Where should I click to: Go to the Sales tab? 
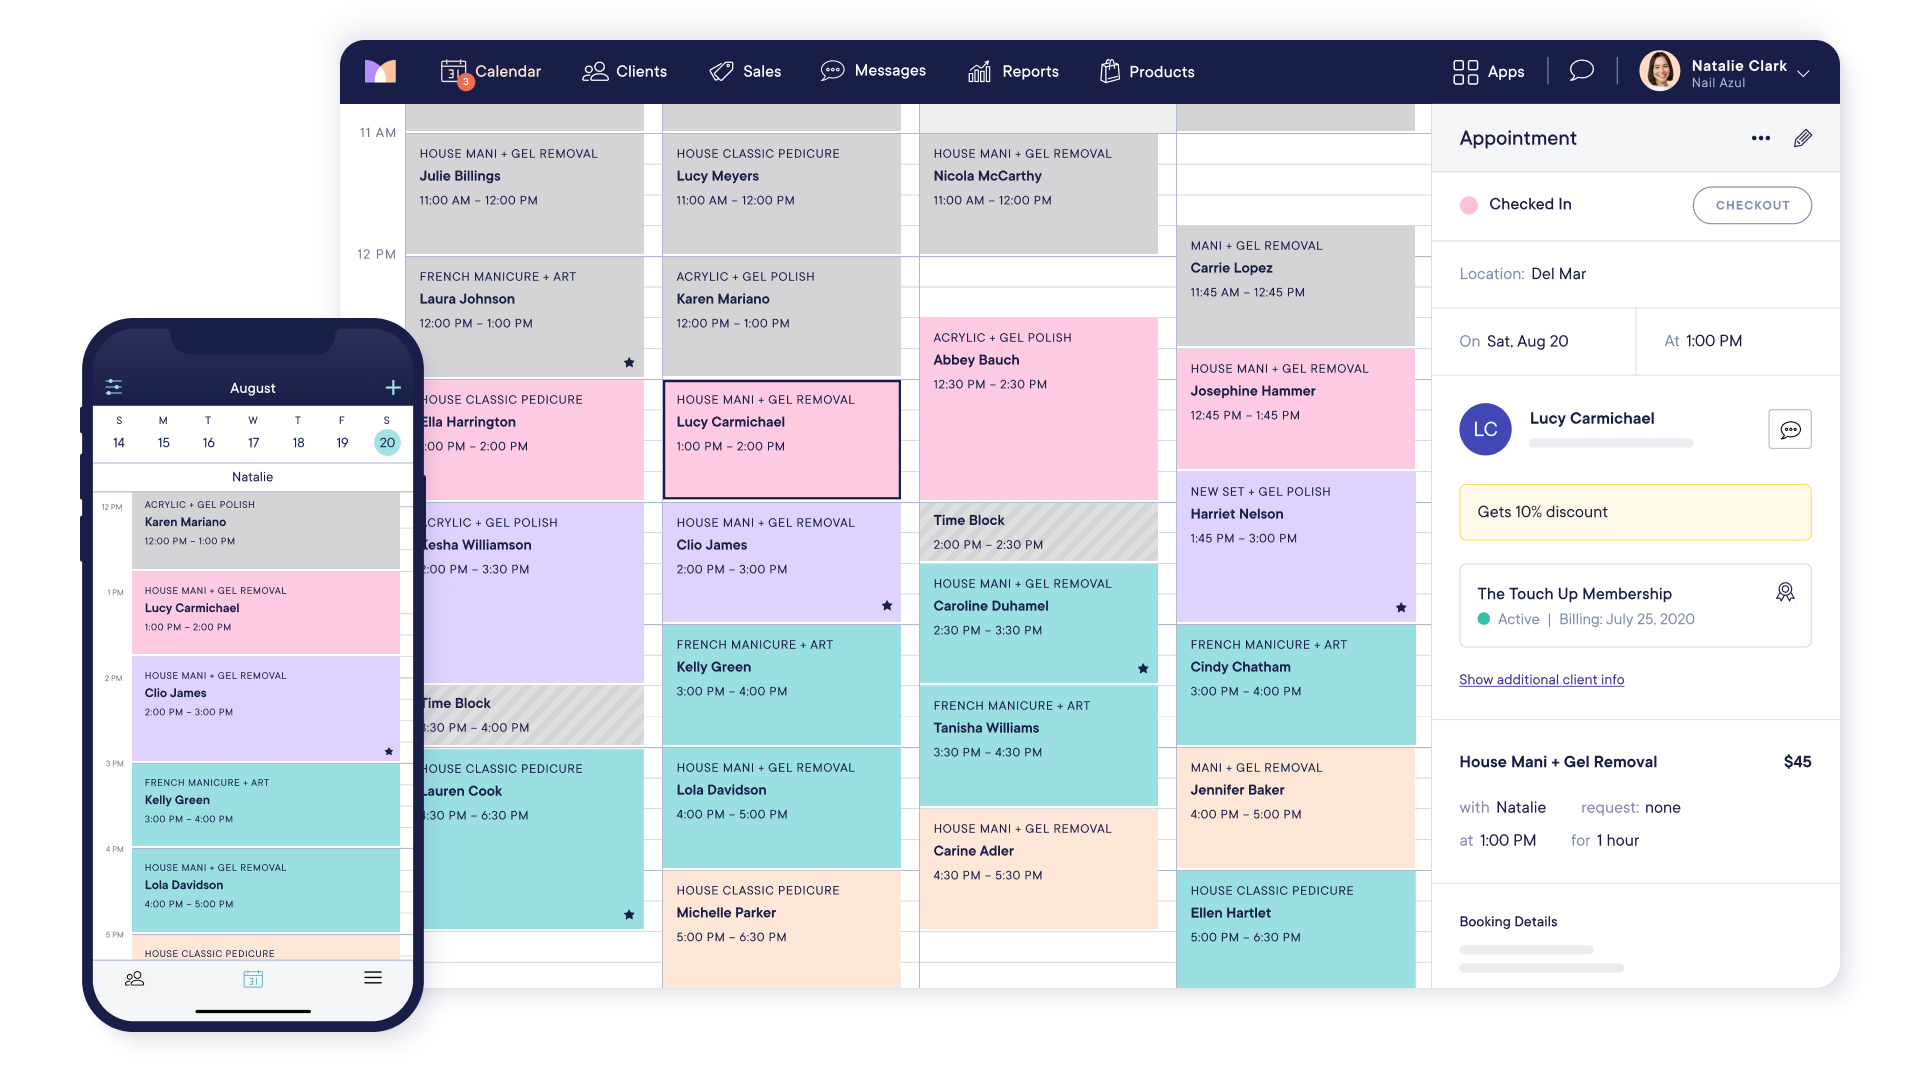(745, 71)
